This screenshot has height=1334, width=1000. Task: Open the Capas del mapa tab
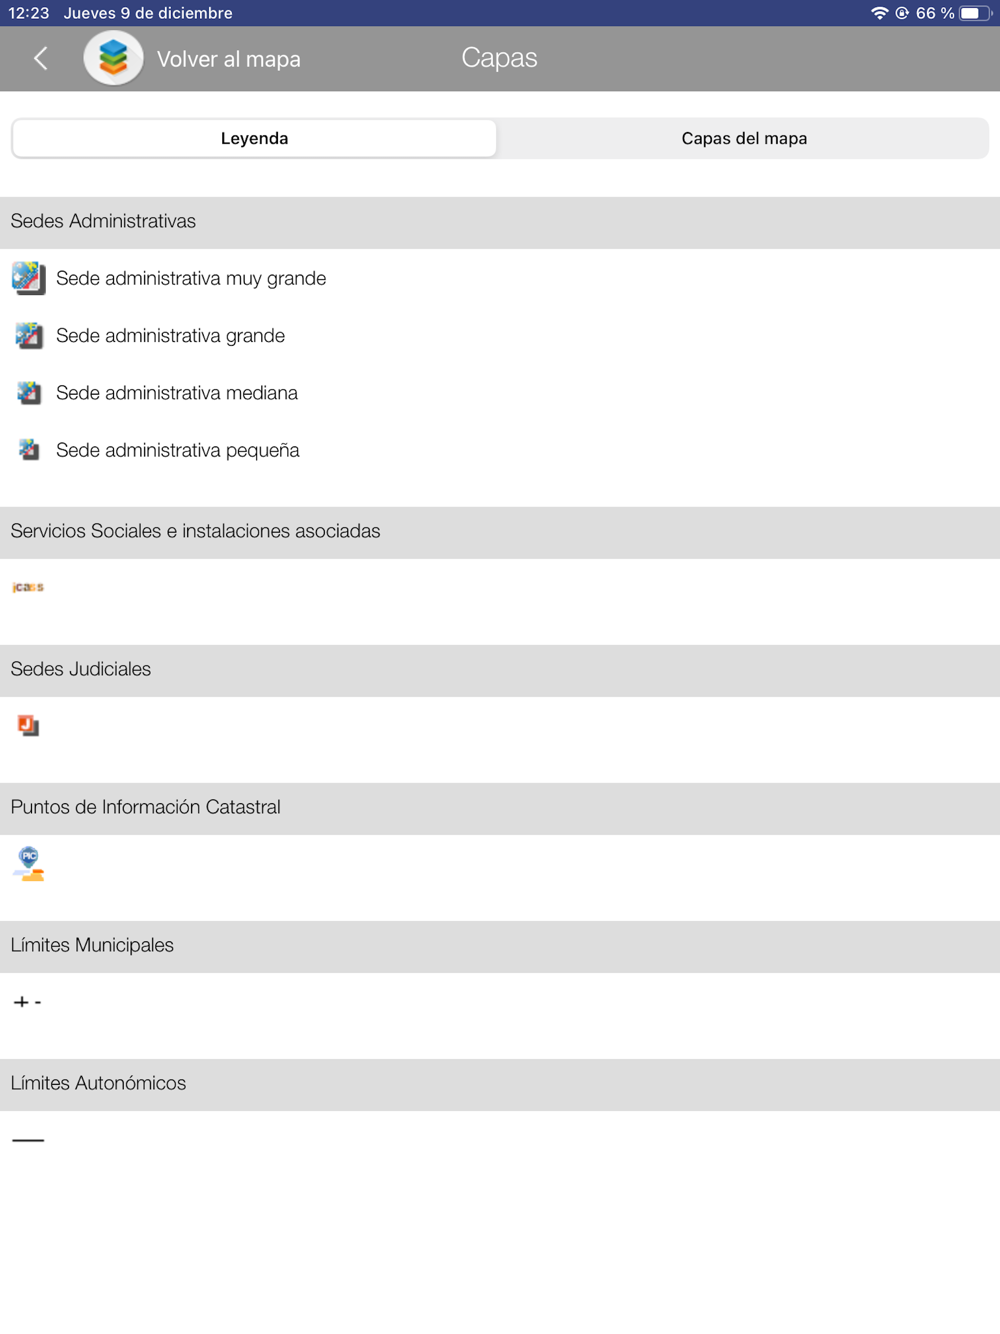pyautogui.click(x=744, y=139)
